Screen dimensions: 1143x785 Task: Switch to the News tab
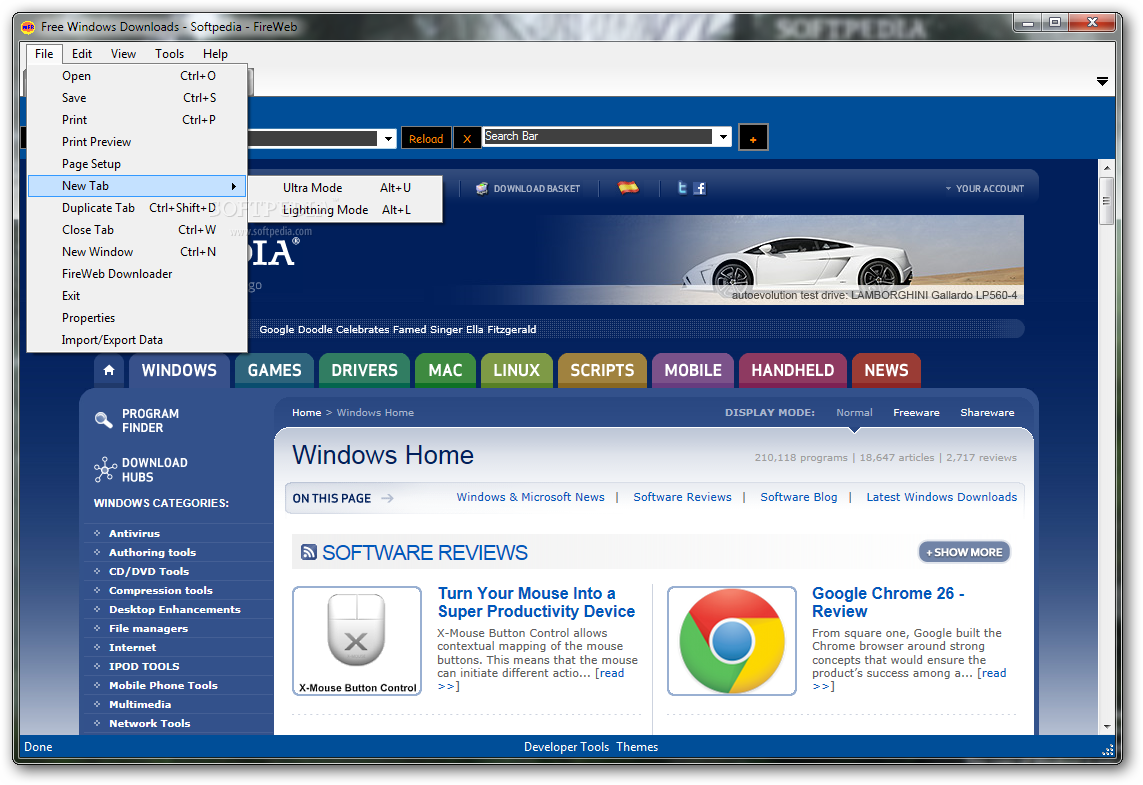point(886,370)
